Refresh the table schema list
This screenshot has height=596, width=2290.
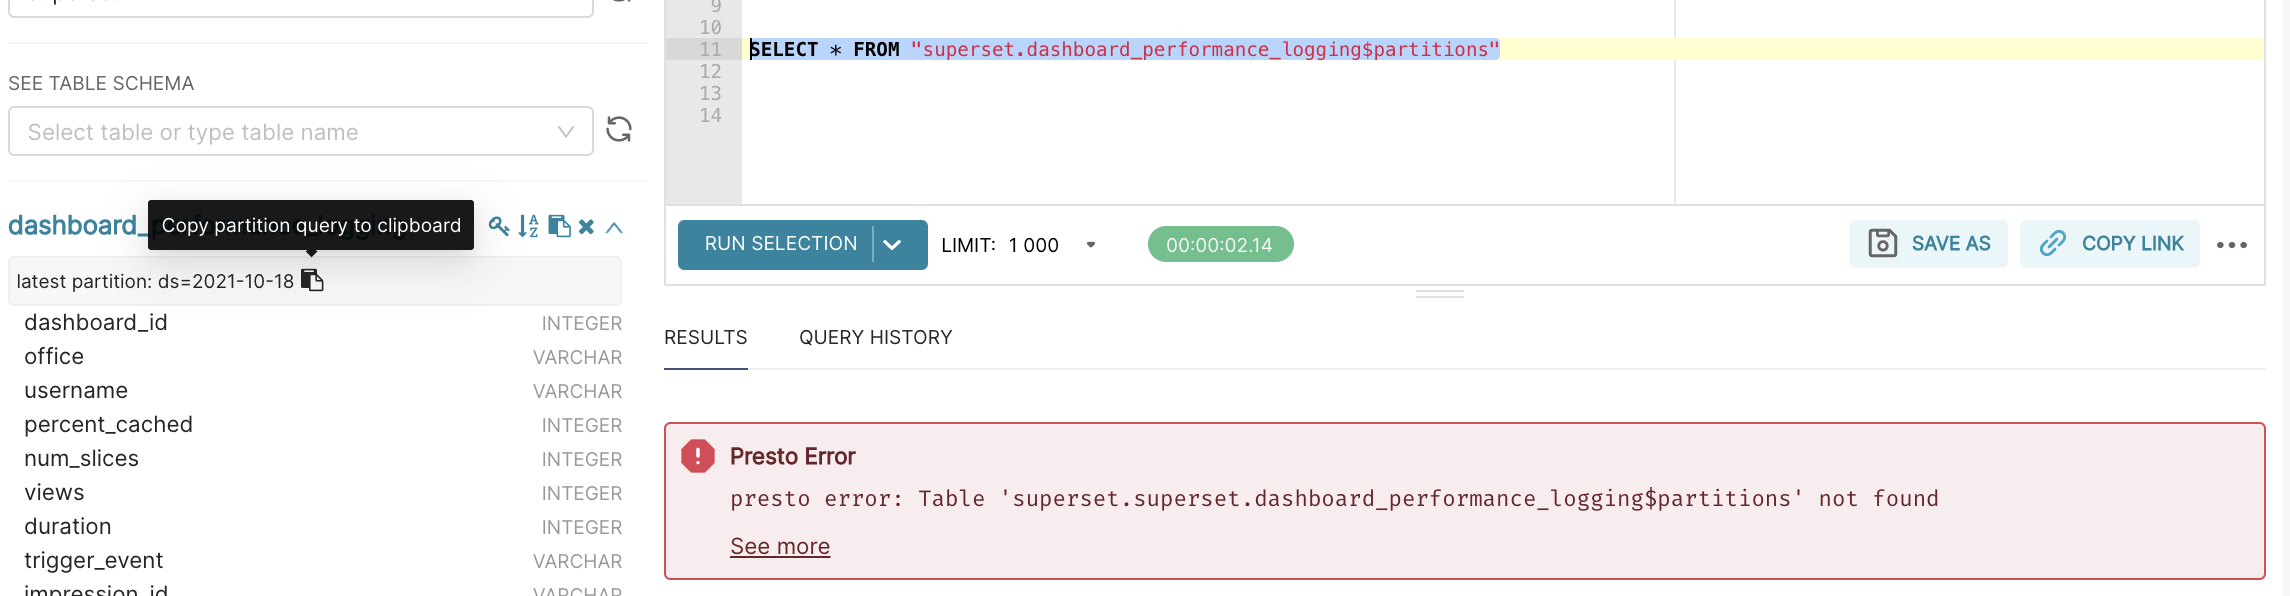620,129
